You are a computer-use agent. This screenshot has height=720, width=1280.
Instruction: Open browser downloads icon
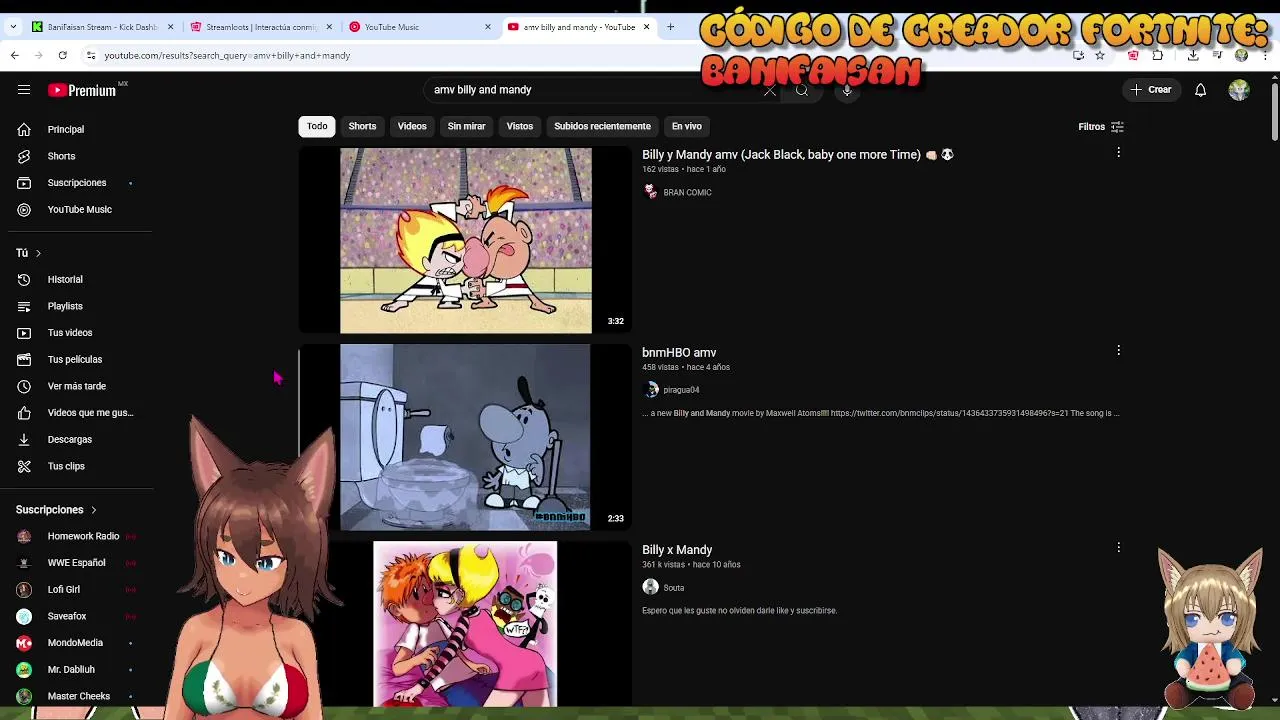(1193, 55)
